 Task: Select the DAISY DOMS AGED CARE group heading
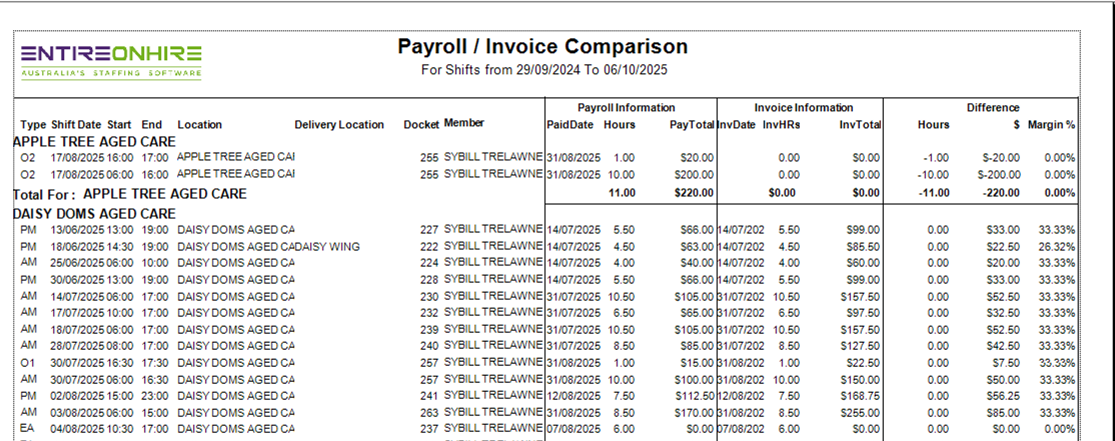[x=94, y=213]
